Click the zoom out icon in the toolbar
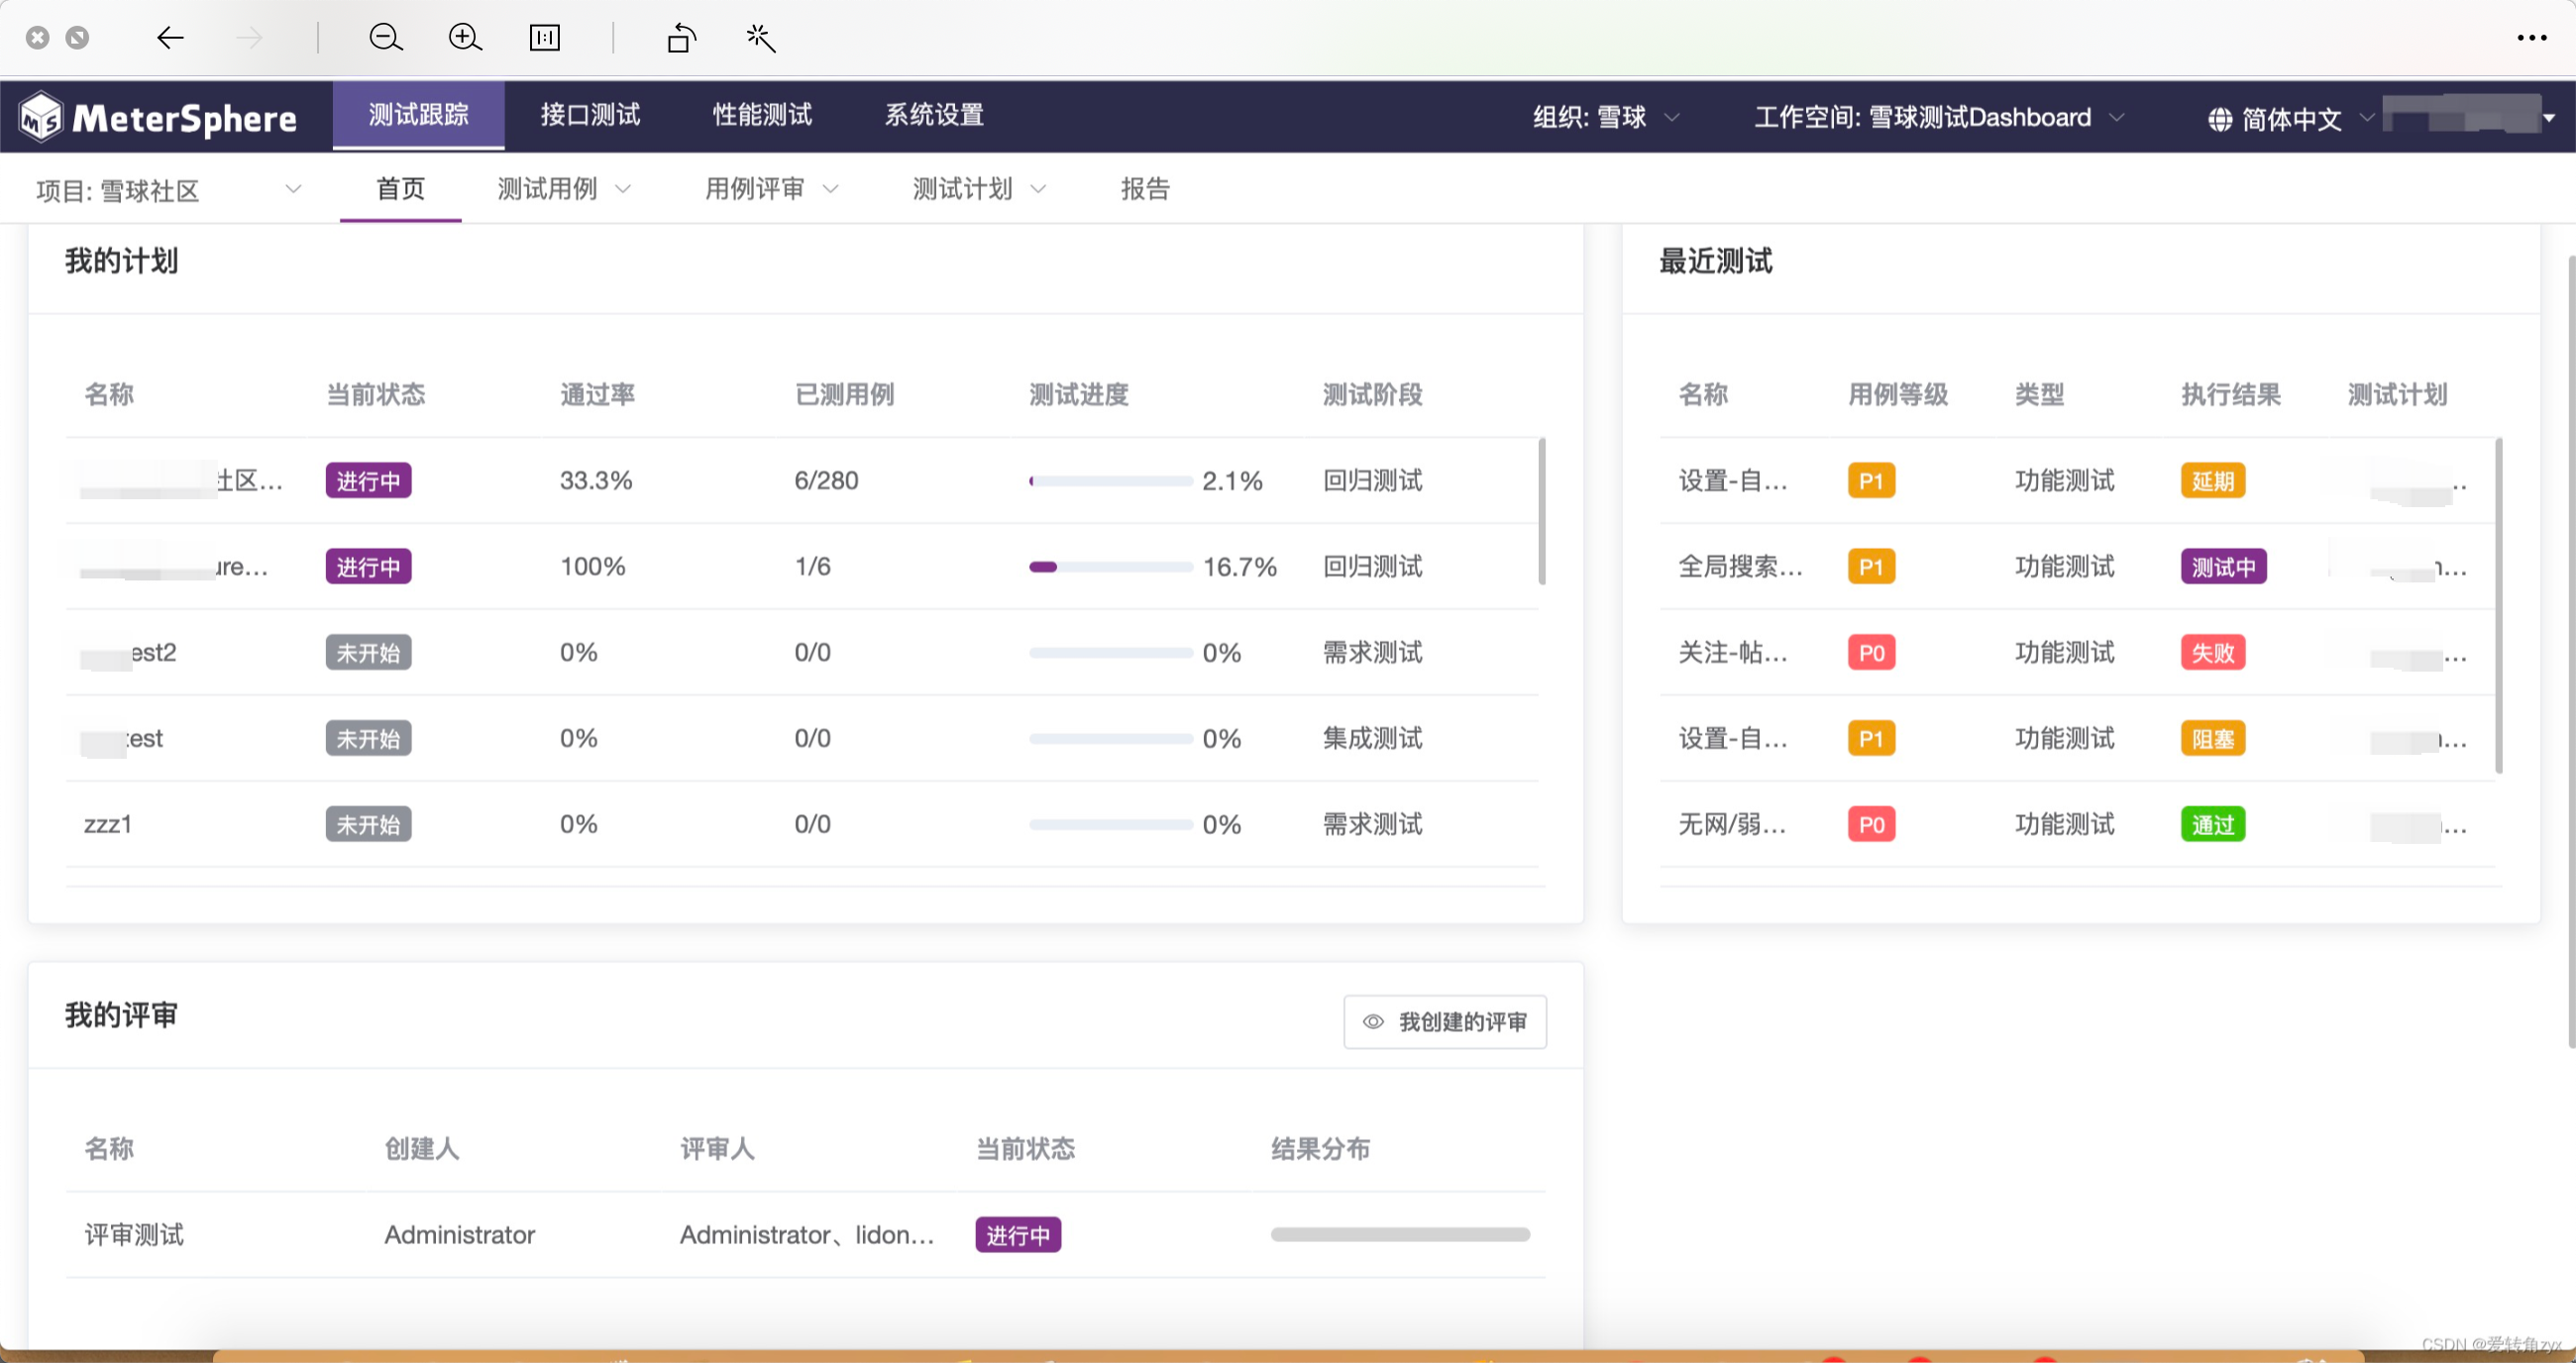This screenshot has width=2576, height=1363. pos(385,38)
